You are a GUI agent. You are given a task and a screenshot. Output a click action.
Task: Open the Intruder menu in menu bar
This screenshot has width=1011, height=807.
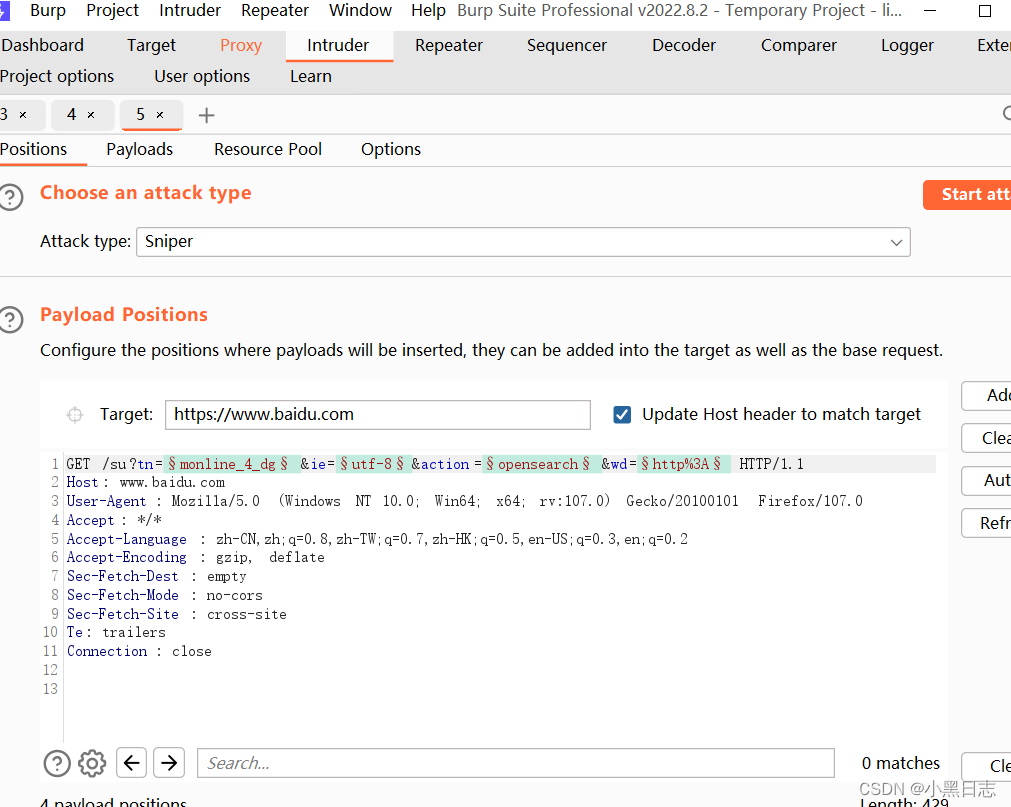click(190, 11)
